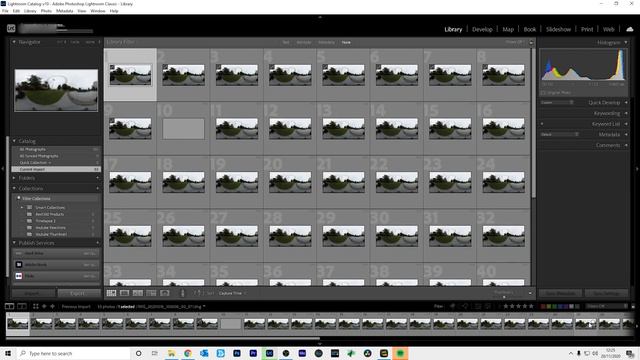Switch to Grid view in the toolbar
640x360 pixels.
point(111,293)
